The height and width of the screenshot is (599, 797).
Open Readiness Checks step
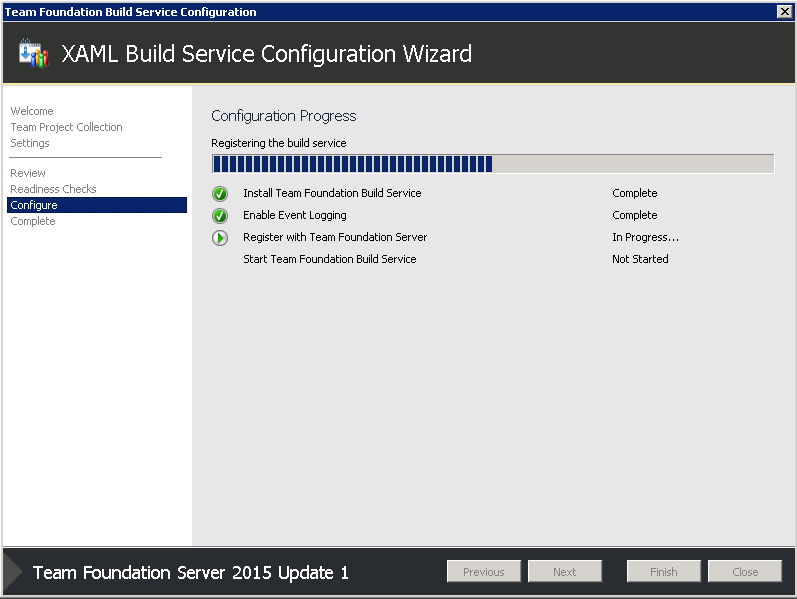(x=53, y=189)
